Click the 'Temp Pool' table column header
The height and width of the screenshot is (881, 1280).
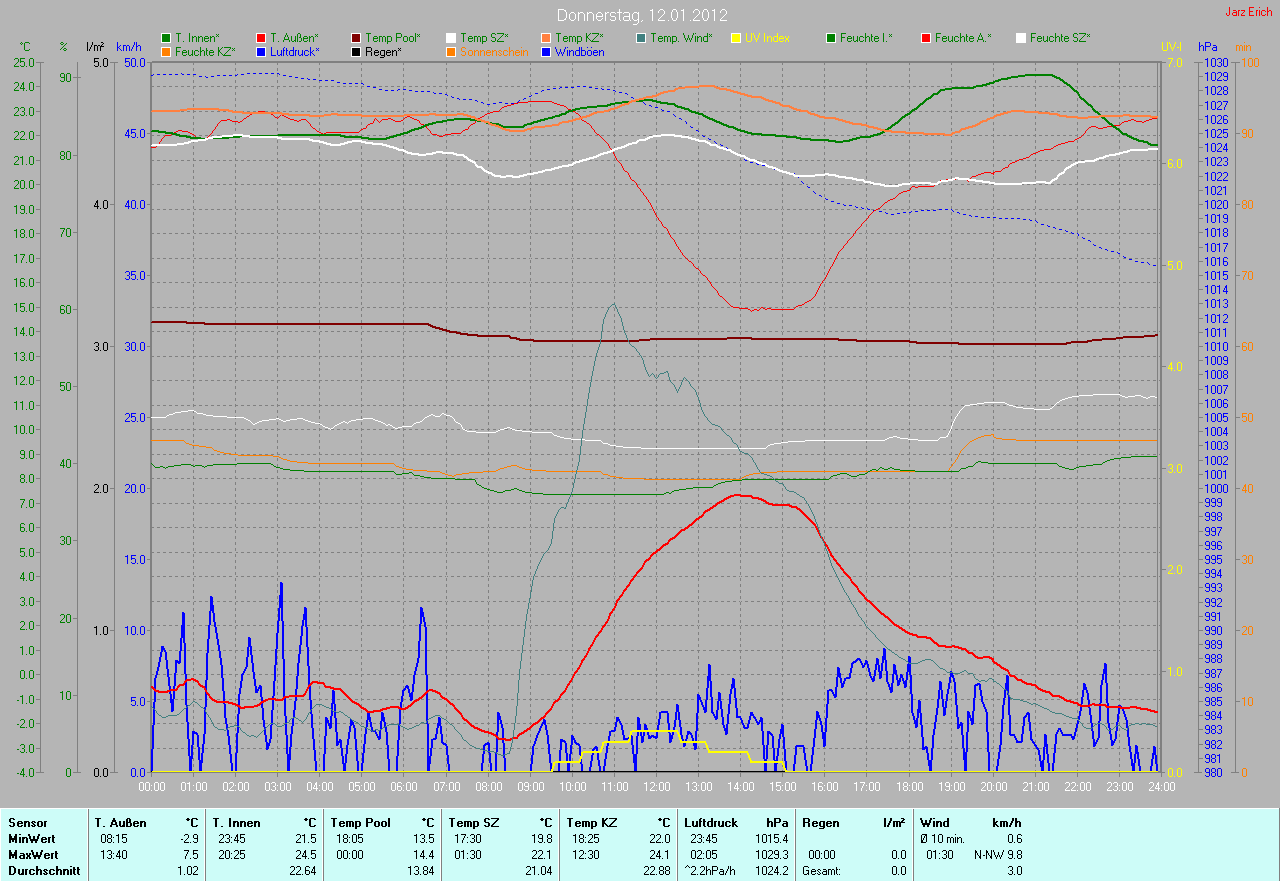[361, 823]
